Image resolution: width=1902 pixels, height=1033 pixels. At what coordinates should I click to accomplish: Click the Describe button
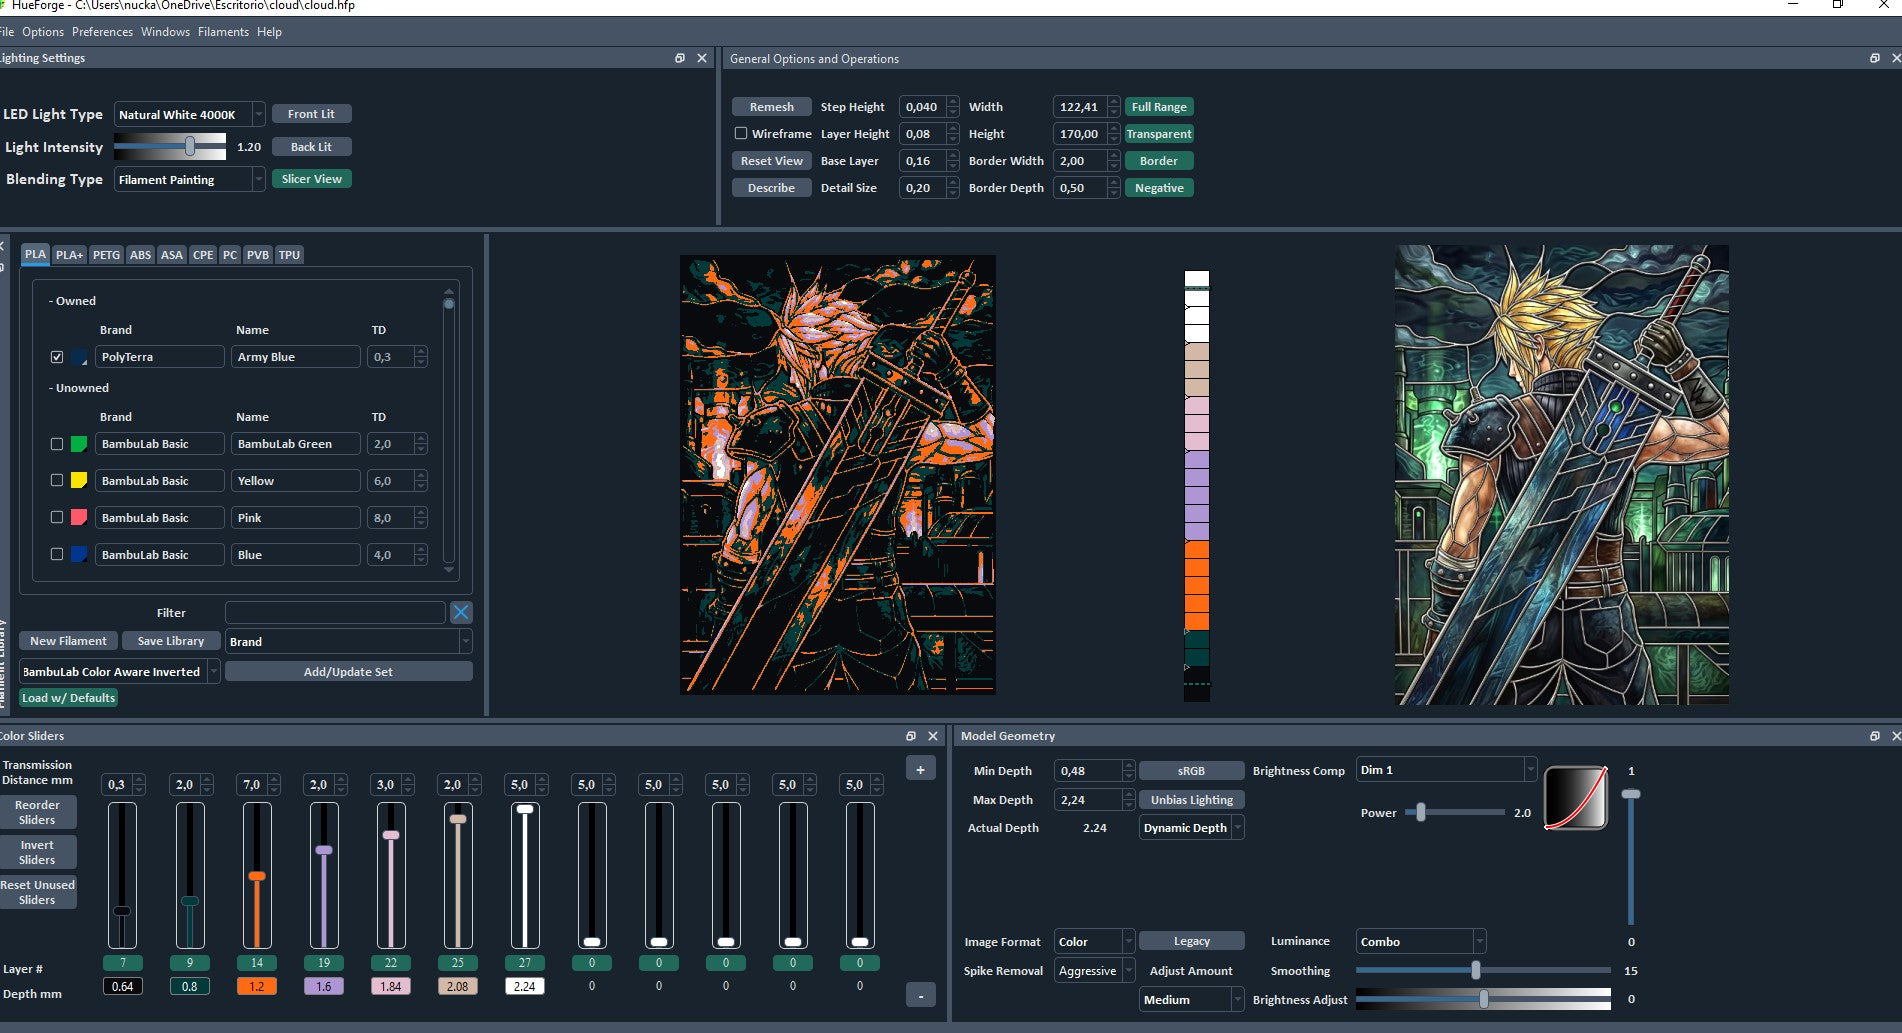click(772, 188)
